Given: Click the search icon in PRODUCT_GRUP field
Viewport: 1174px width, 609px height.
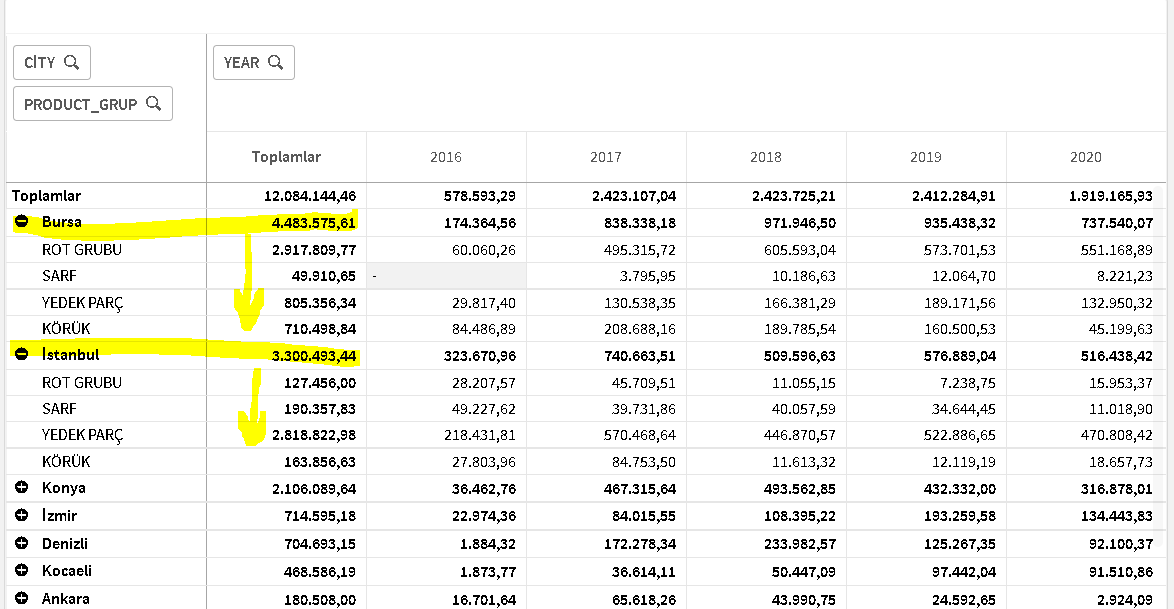Looking at the screenshot, I should (x=153, y=103).
